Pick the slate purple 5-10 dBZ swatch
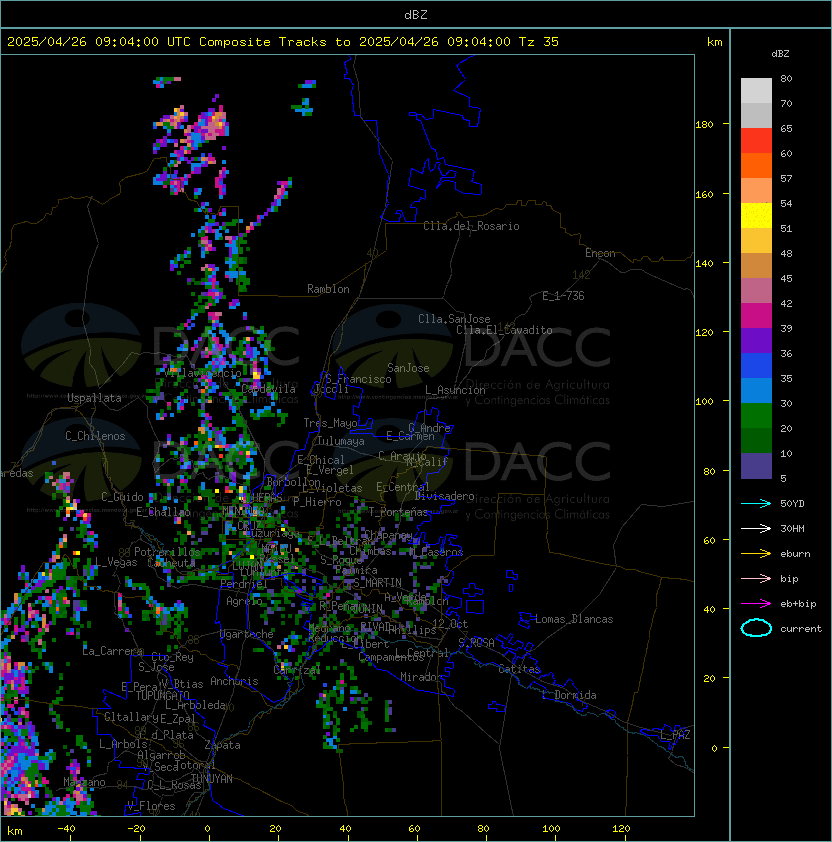Viewport: 832px width, 842px height. [756, 466]
